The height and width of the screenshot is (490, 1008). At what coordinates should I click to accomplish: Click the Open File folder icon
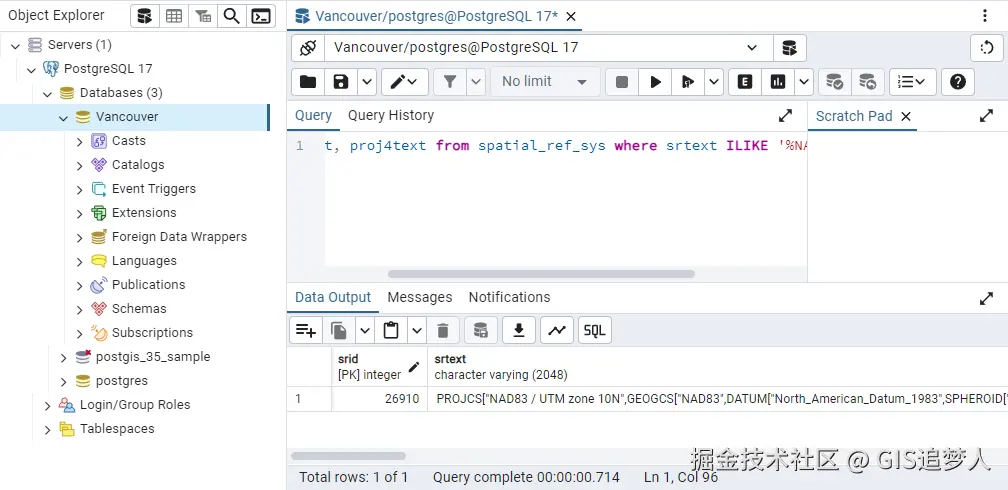pos(308,82)
